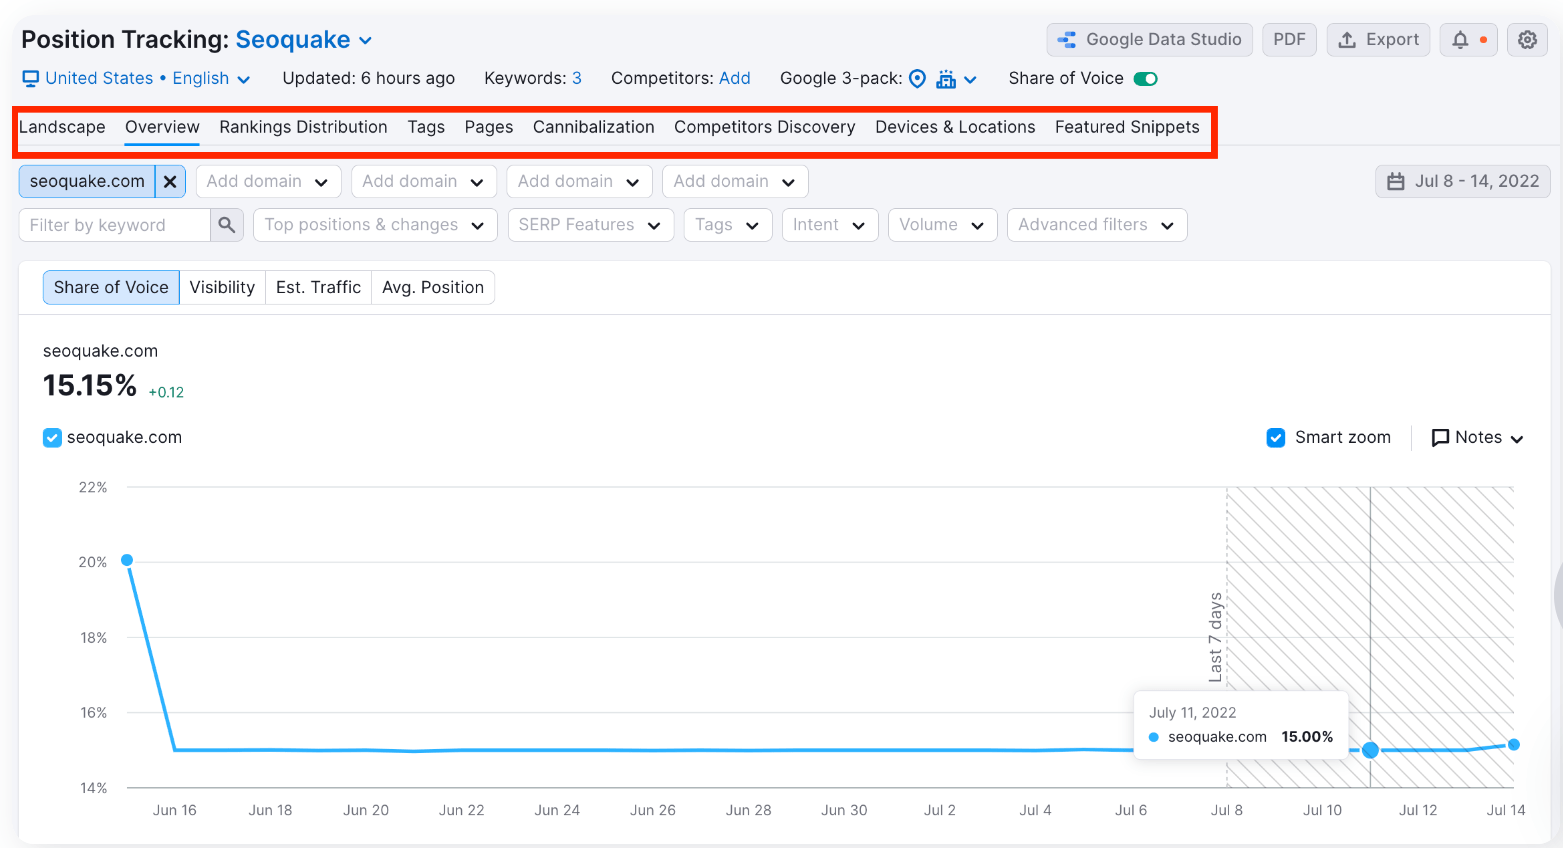Open settings with the gear icon

coord(1527,40)
